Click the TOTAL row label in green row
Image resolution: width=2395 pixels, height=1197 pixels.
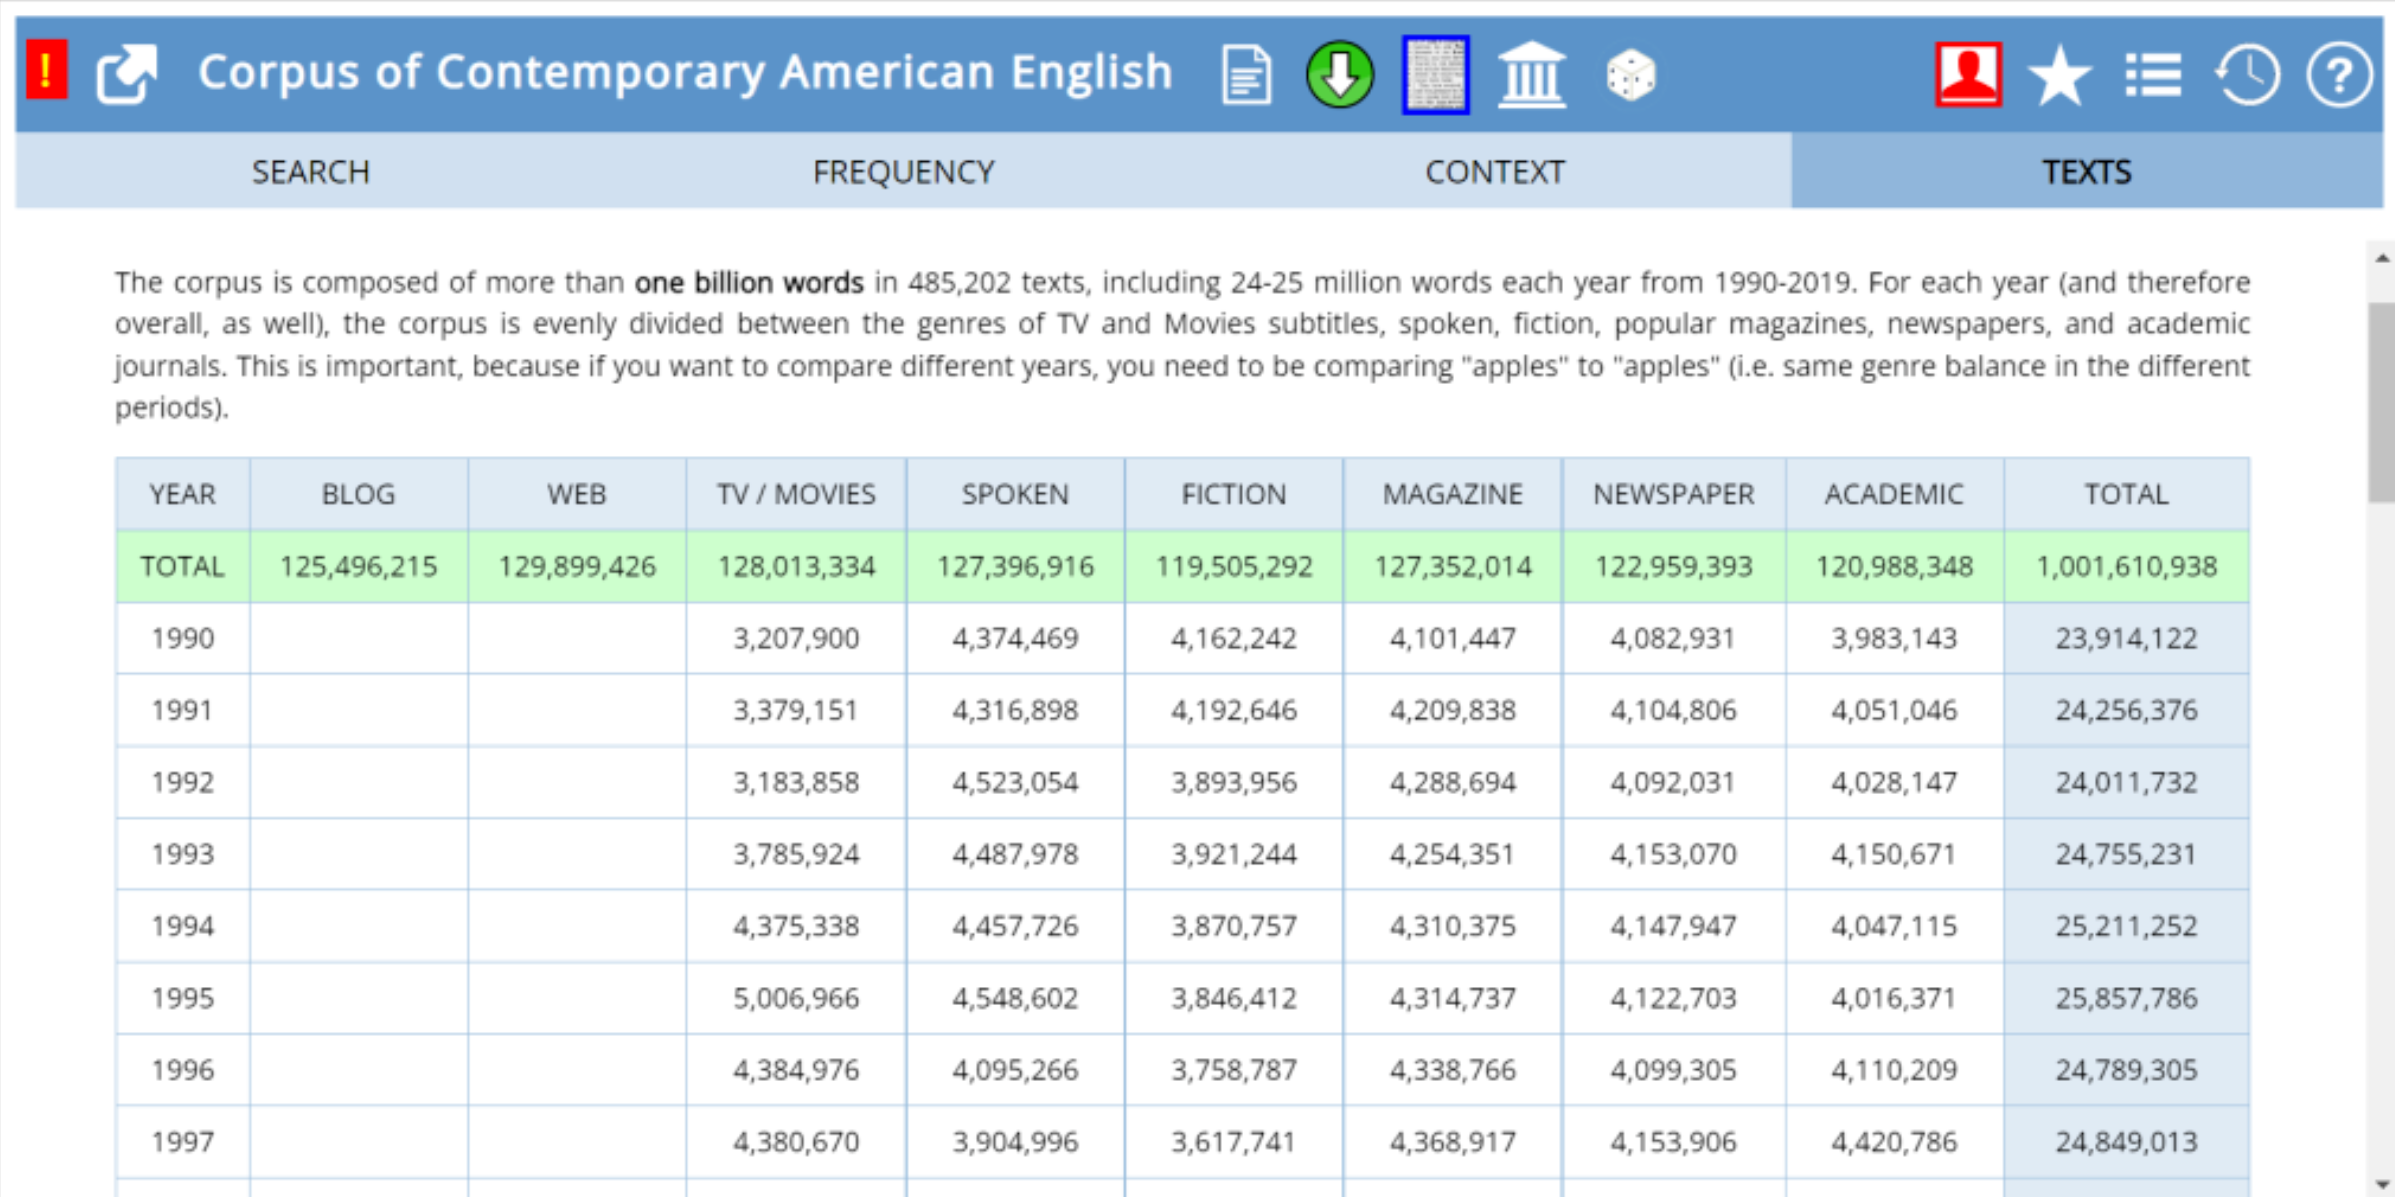pos(182,567)
